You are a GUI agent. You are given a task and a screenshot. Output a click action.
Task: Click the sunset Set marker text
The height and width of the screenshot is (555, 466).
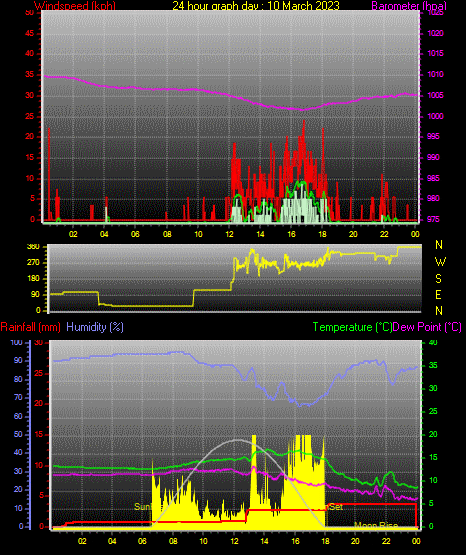pyautogui.click(x=336, y=507)
